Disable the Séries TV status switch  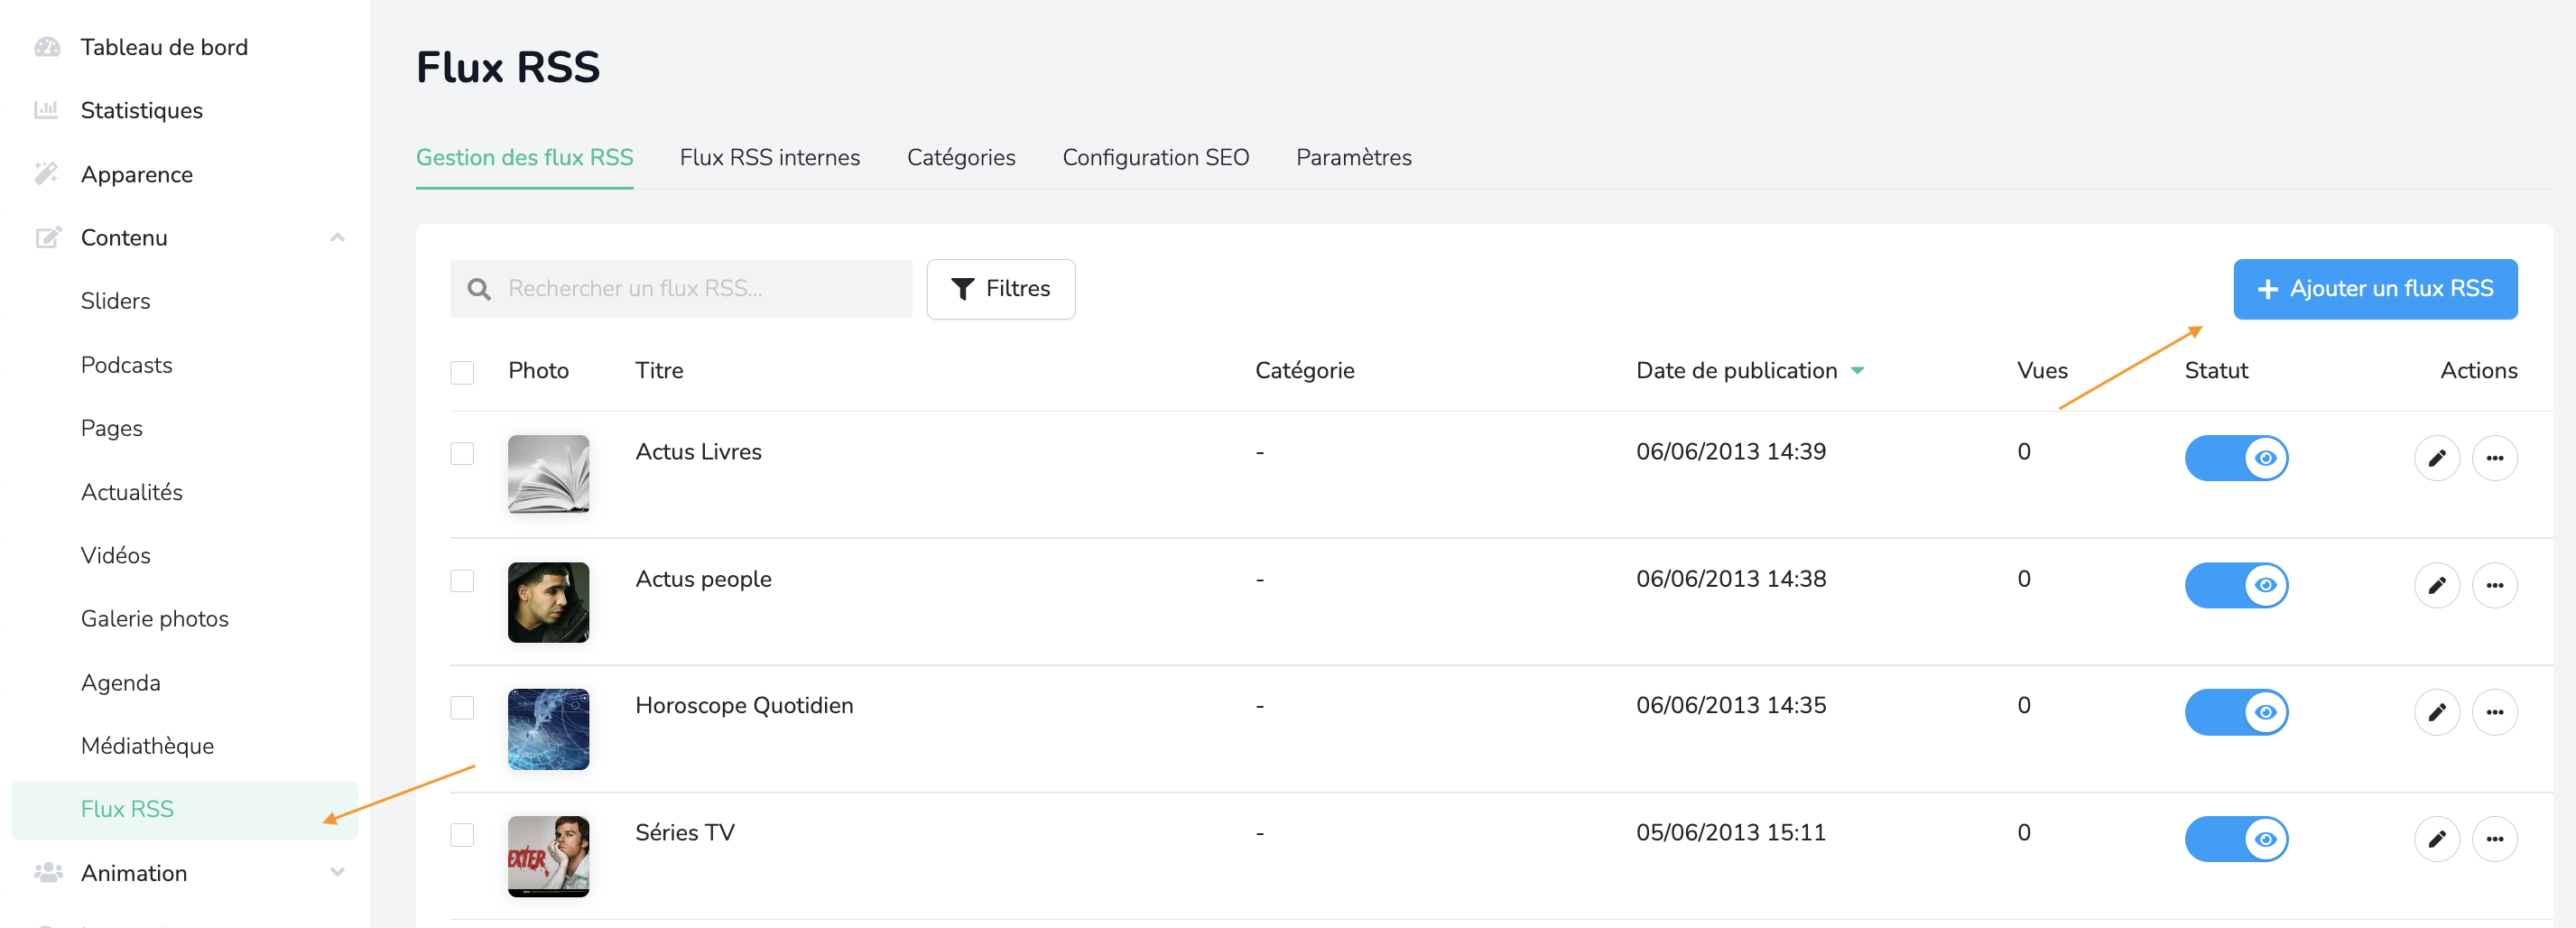click(x=2235, y=839)
